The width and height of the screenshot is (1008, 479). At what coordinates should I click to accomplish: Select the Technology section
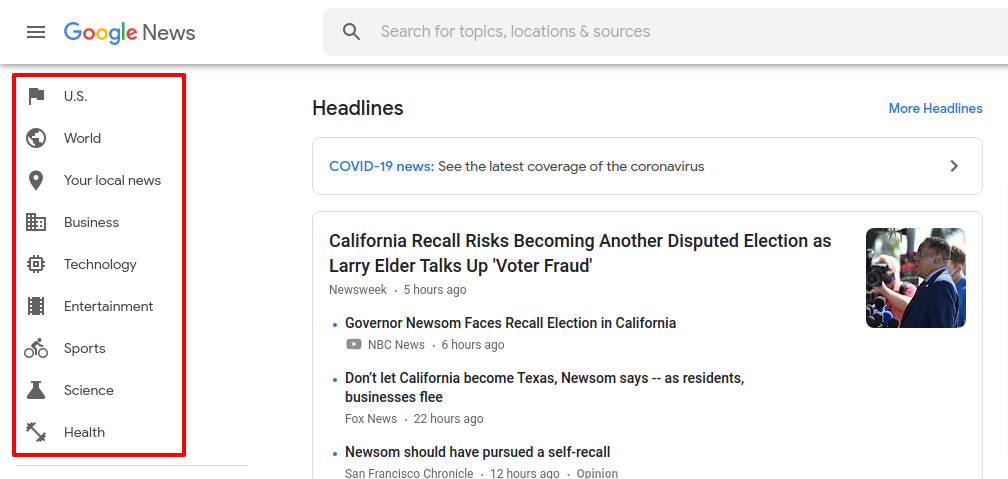pyautogui.click(x=100, y=264)
